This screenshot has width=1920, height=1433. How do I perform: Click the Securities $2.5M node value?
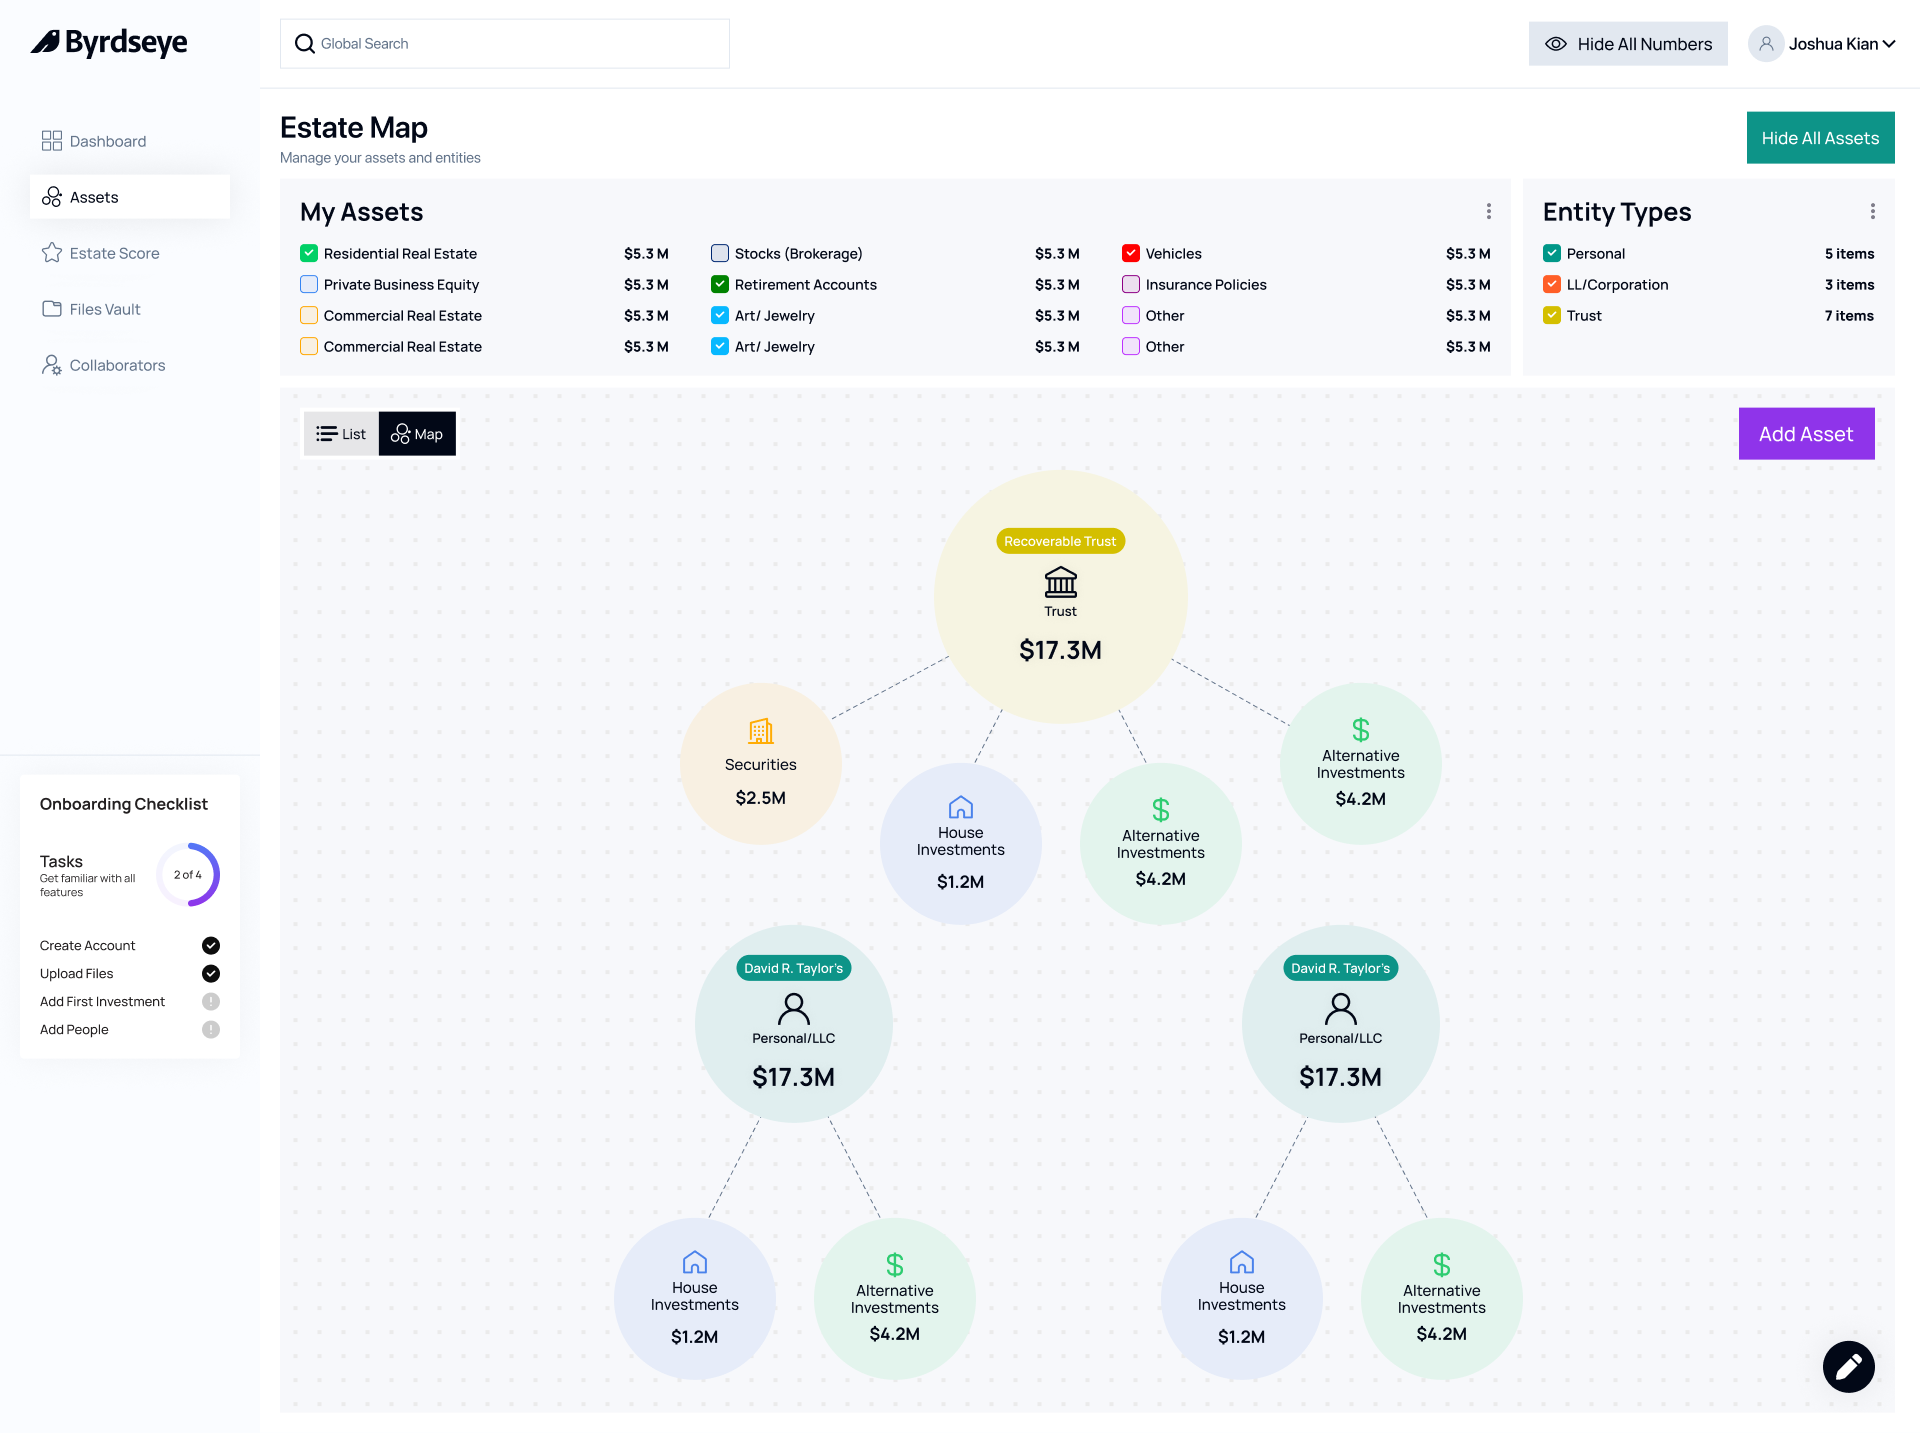(761, 798)
